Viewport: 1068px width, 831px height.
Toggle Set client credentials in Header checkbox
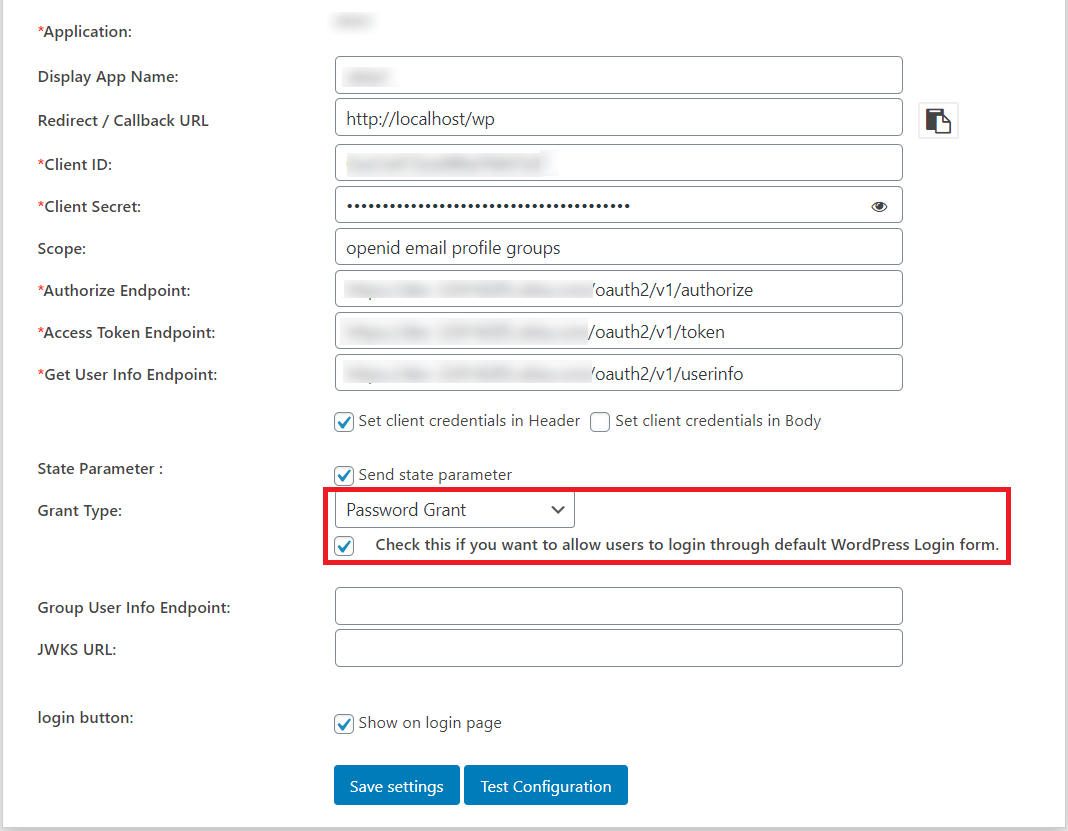click(x=344, y=422)
